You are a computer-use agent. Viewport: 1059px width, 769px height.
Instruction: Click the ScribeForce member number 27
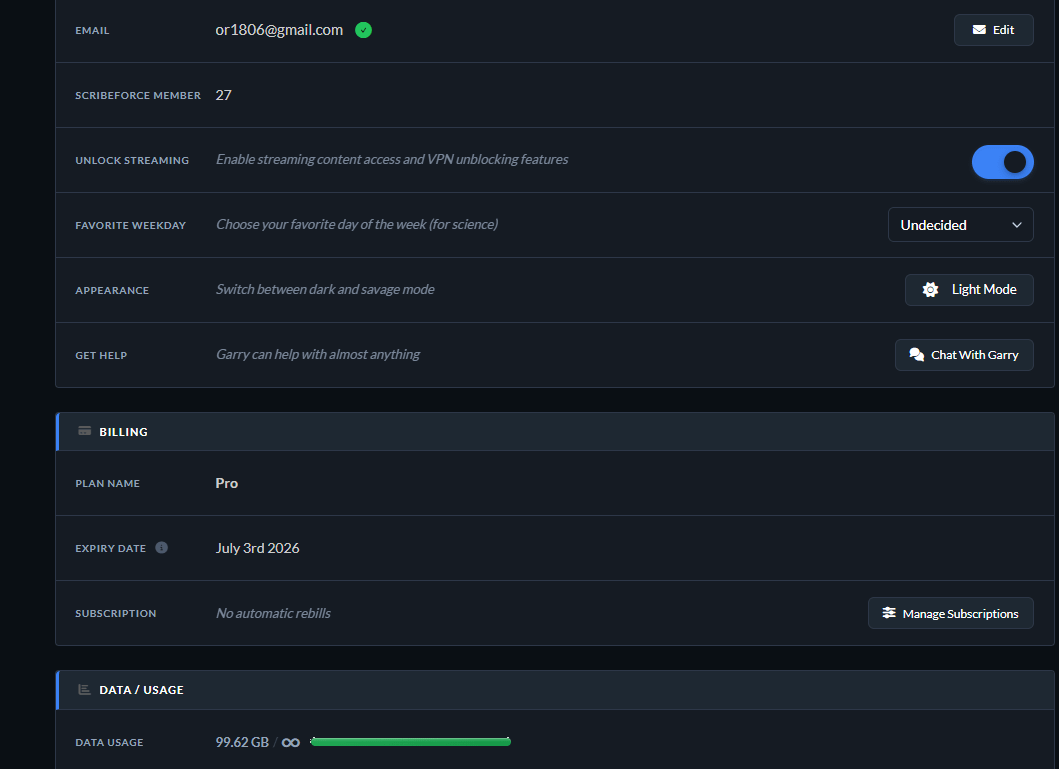pos(224,95)
